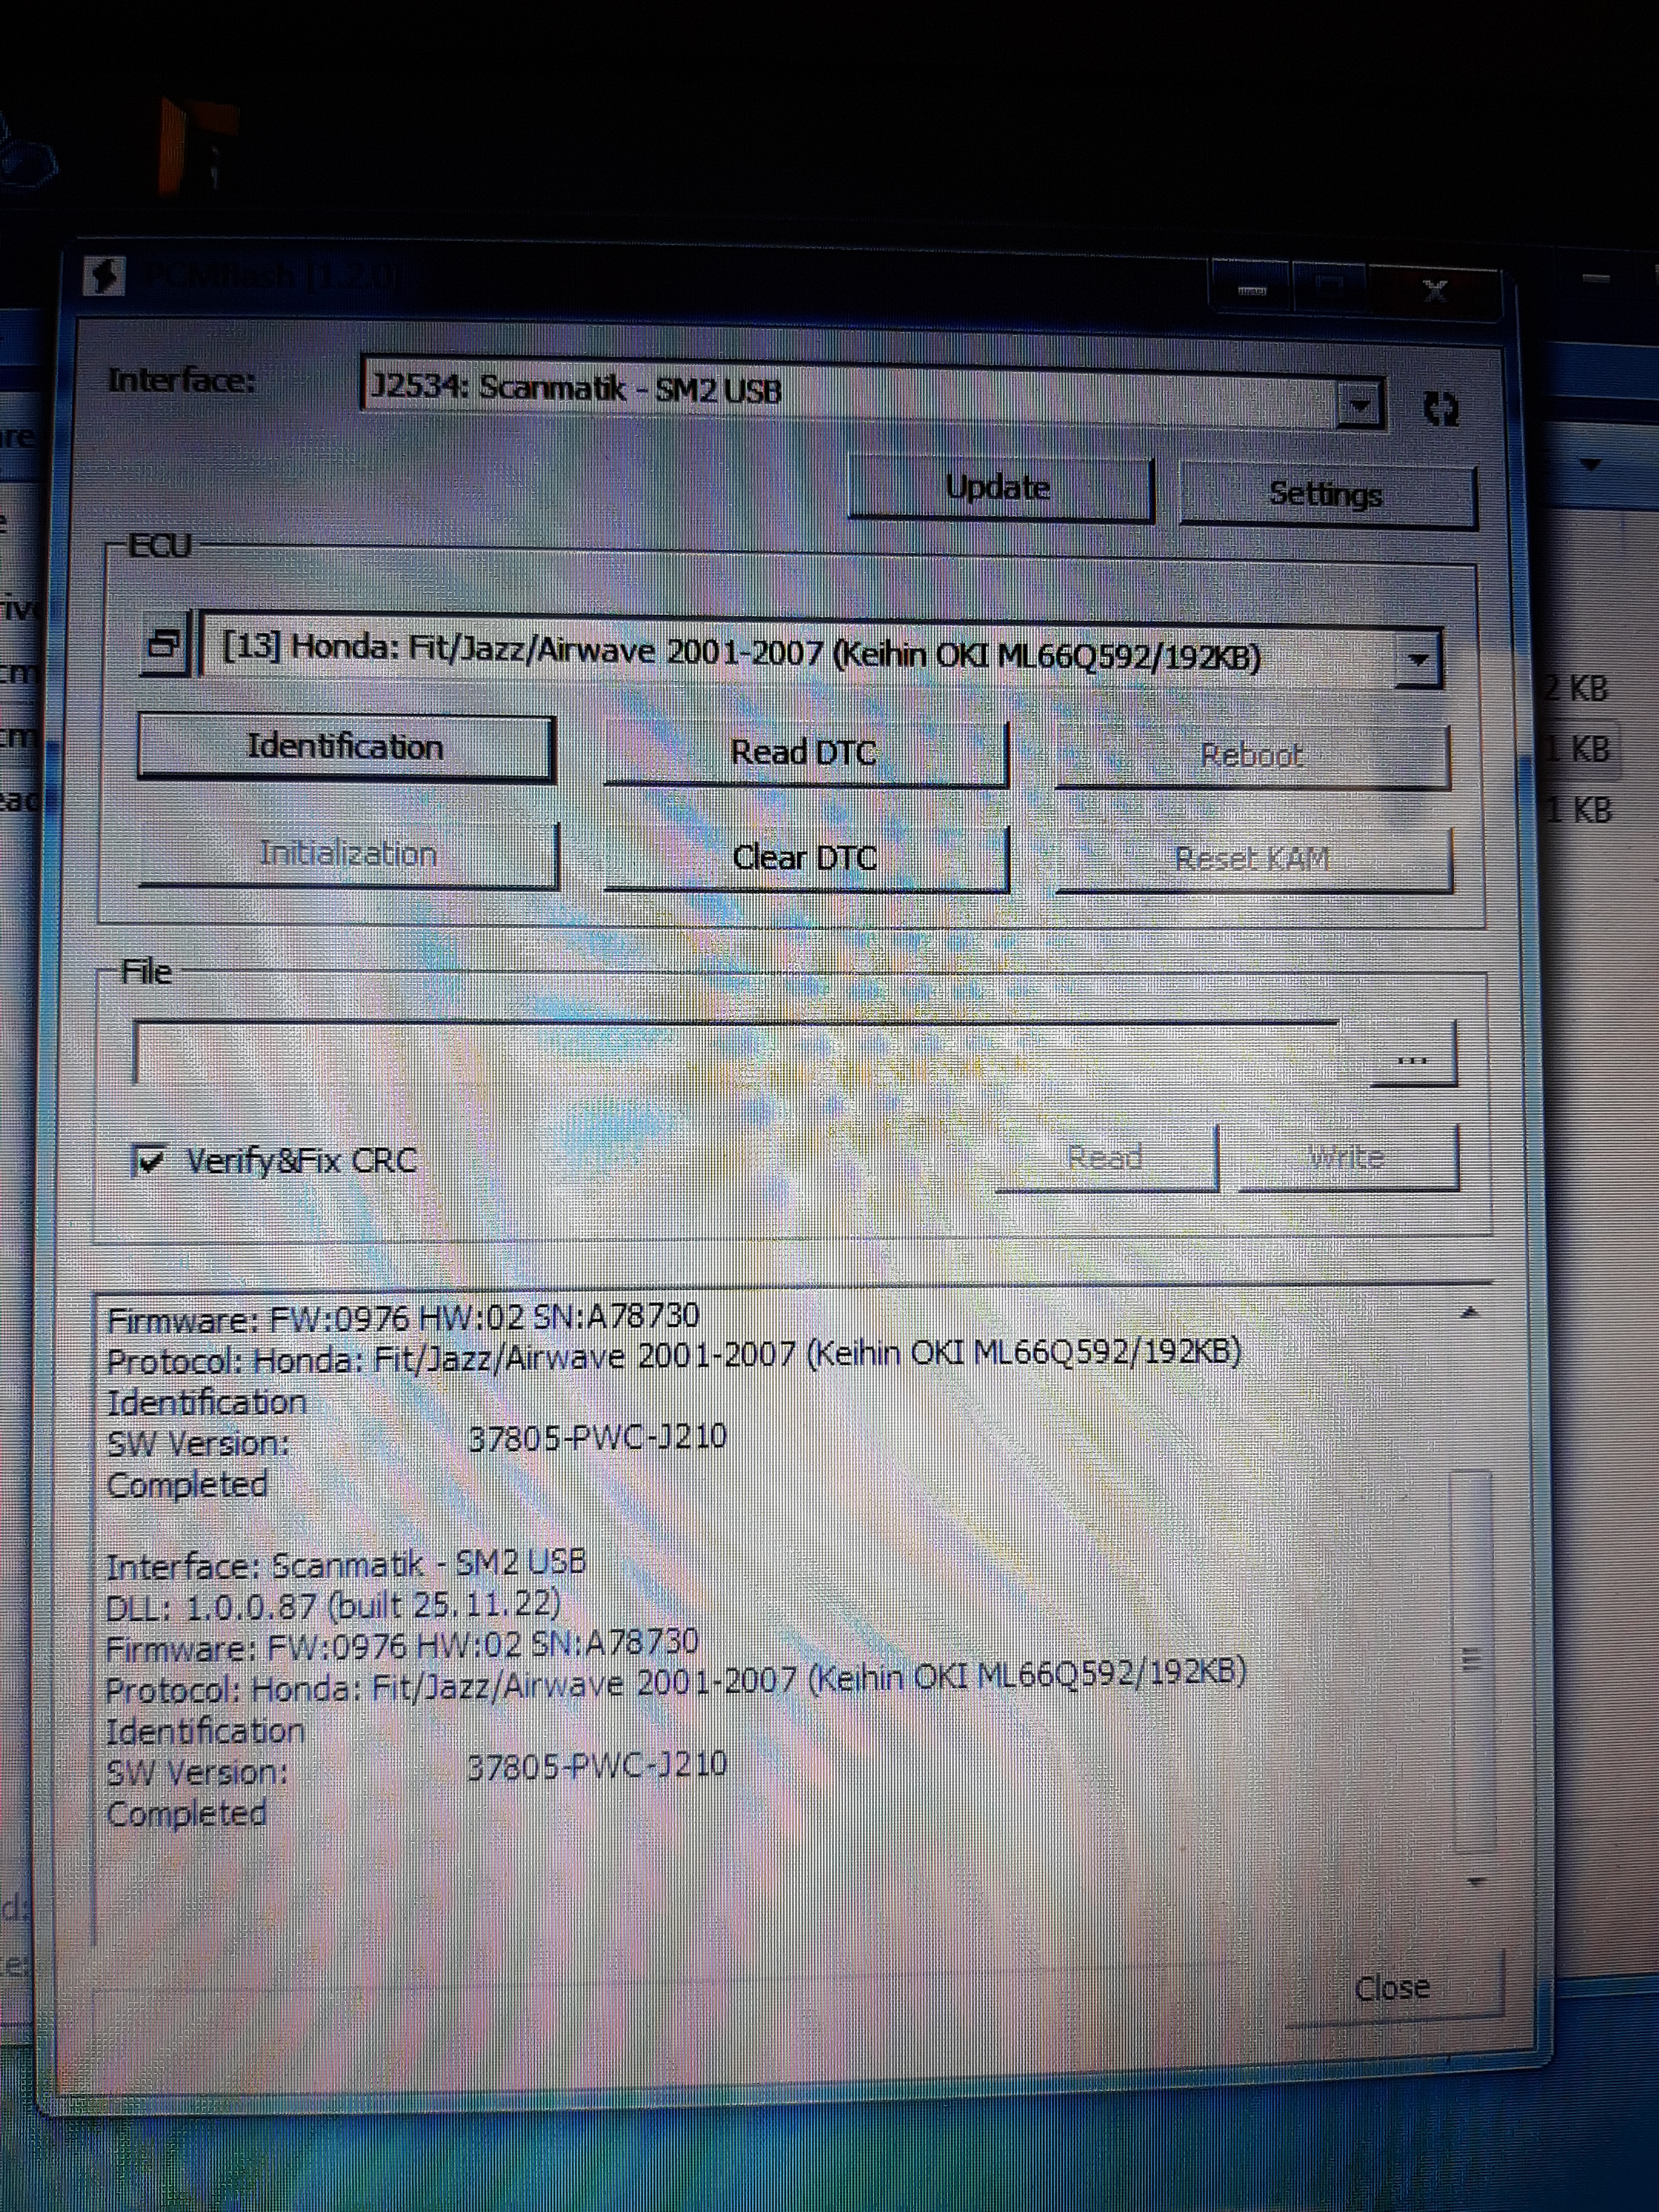Click the refresh interfaces icon
The height and width of the screenshot is (2212, 1659).
pyautogui.click(x=1440, y=408)
